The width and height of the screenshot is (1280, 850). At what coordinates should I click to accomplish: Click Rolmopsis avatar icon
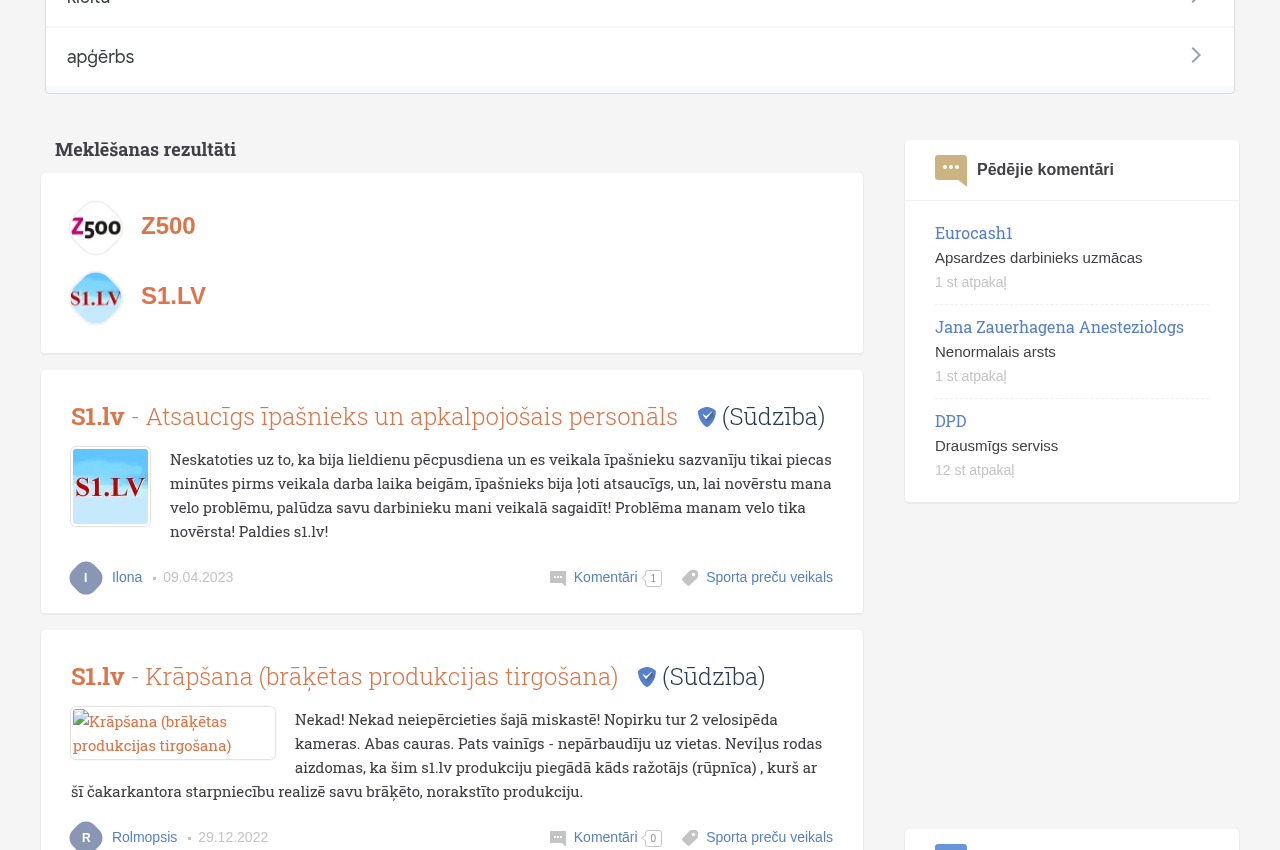86,837
